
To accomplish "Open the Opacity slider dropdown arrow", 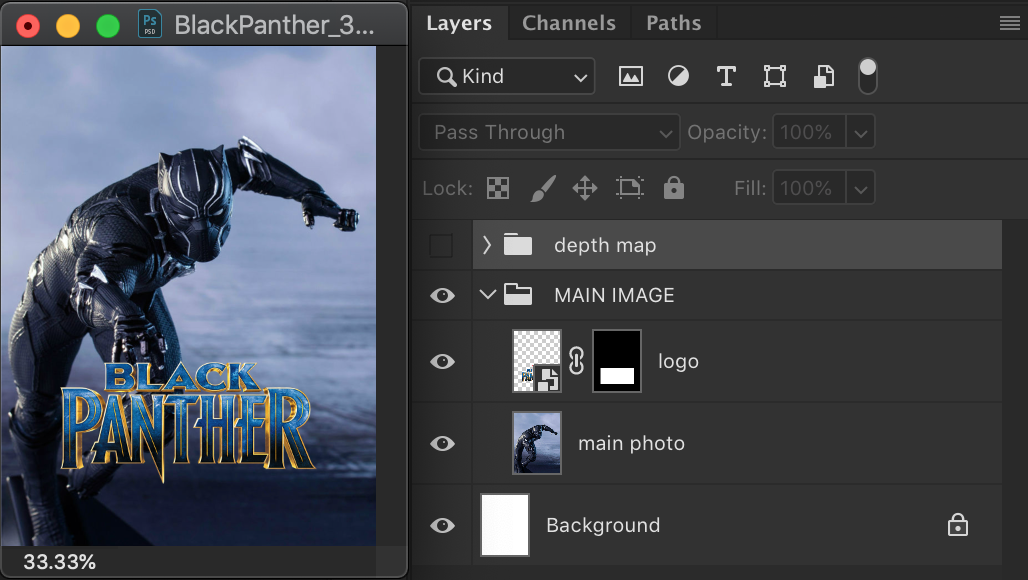I will click(x=861, y=132).
